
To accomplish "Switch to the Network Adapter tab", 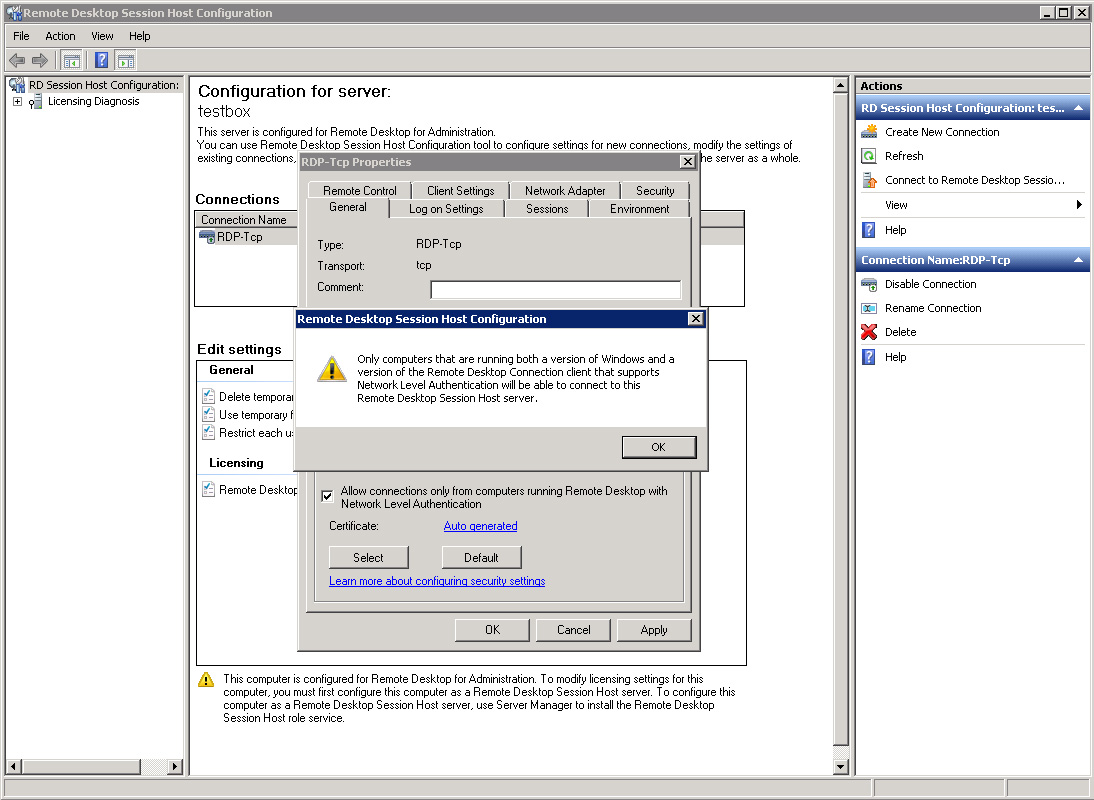I will 565,190.
